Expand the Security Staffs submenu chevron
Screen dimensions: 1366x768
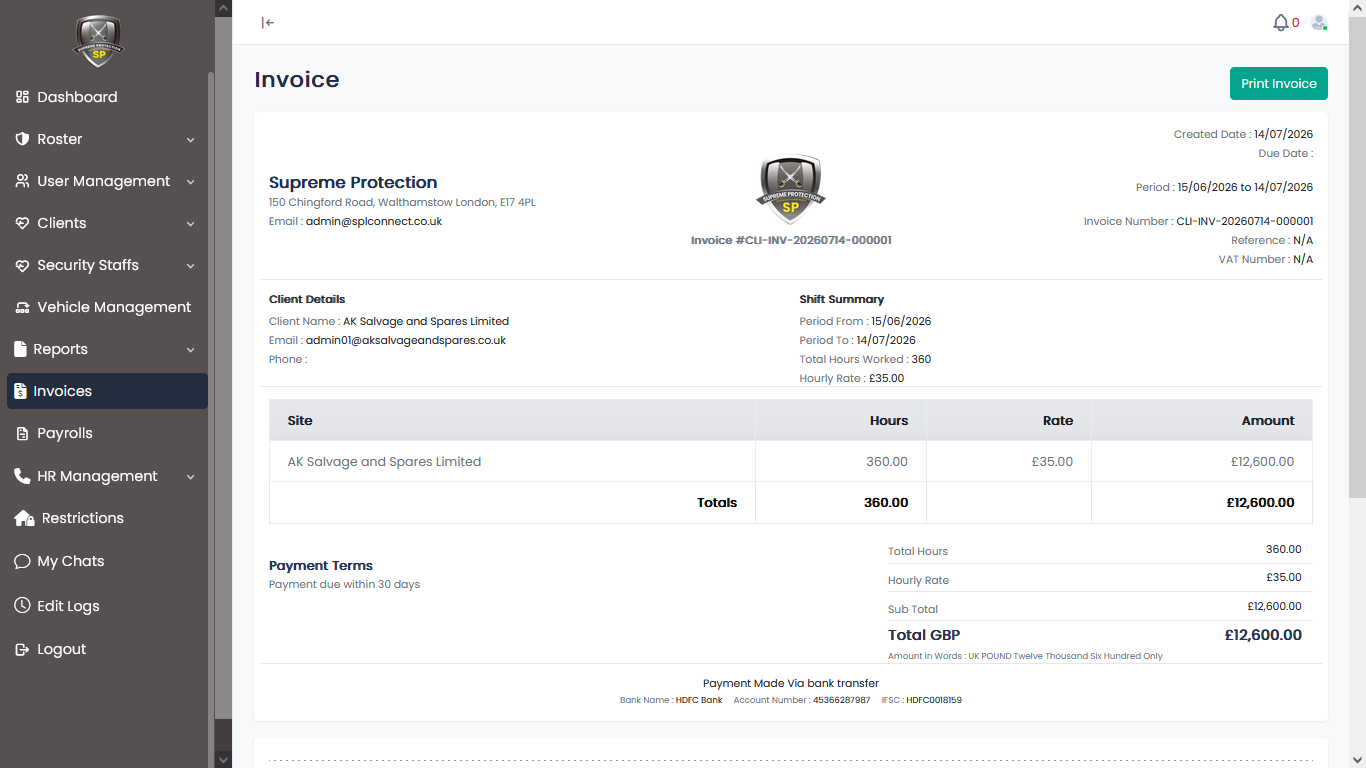pyautogui.click(x=190, y=266)
